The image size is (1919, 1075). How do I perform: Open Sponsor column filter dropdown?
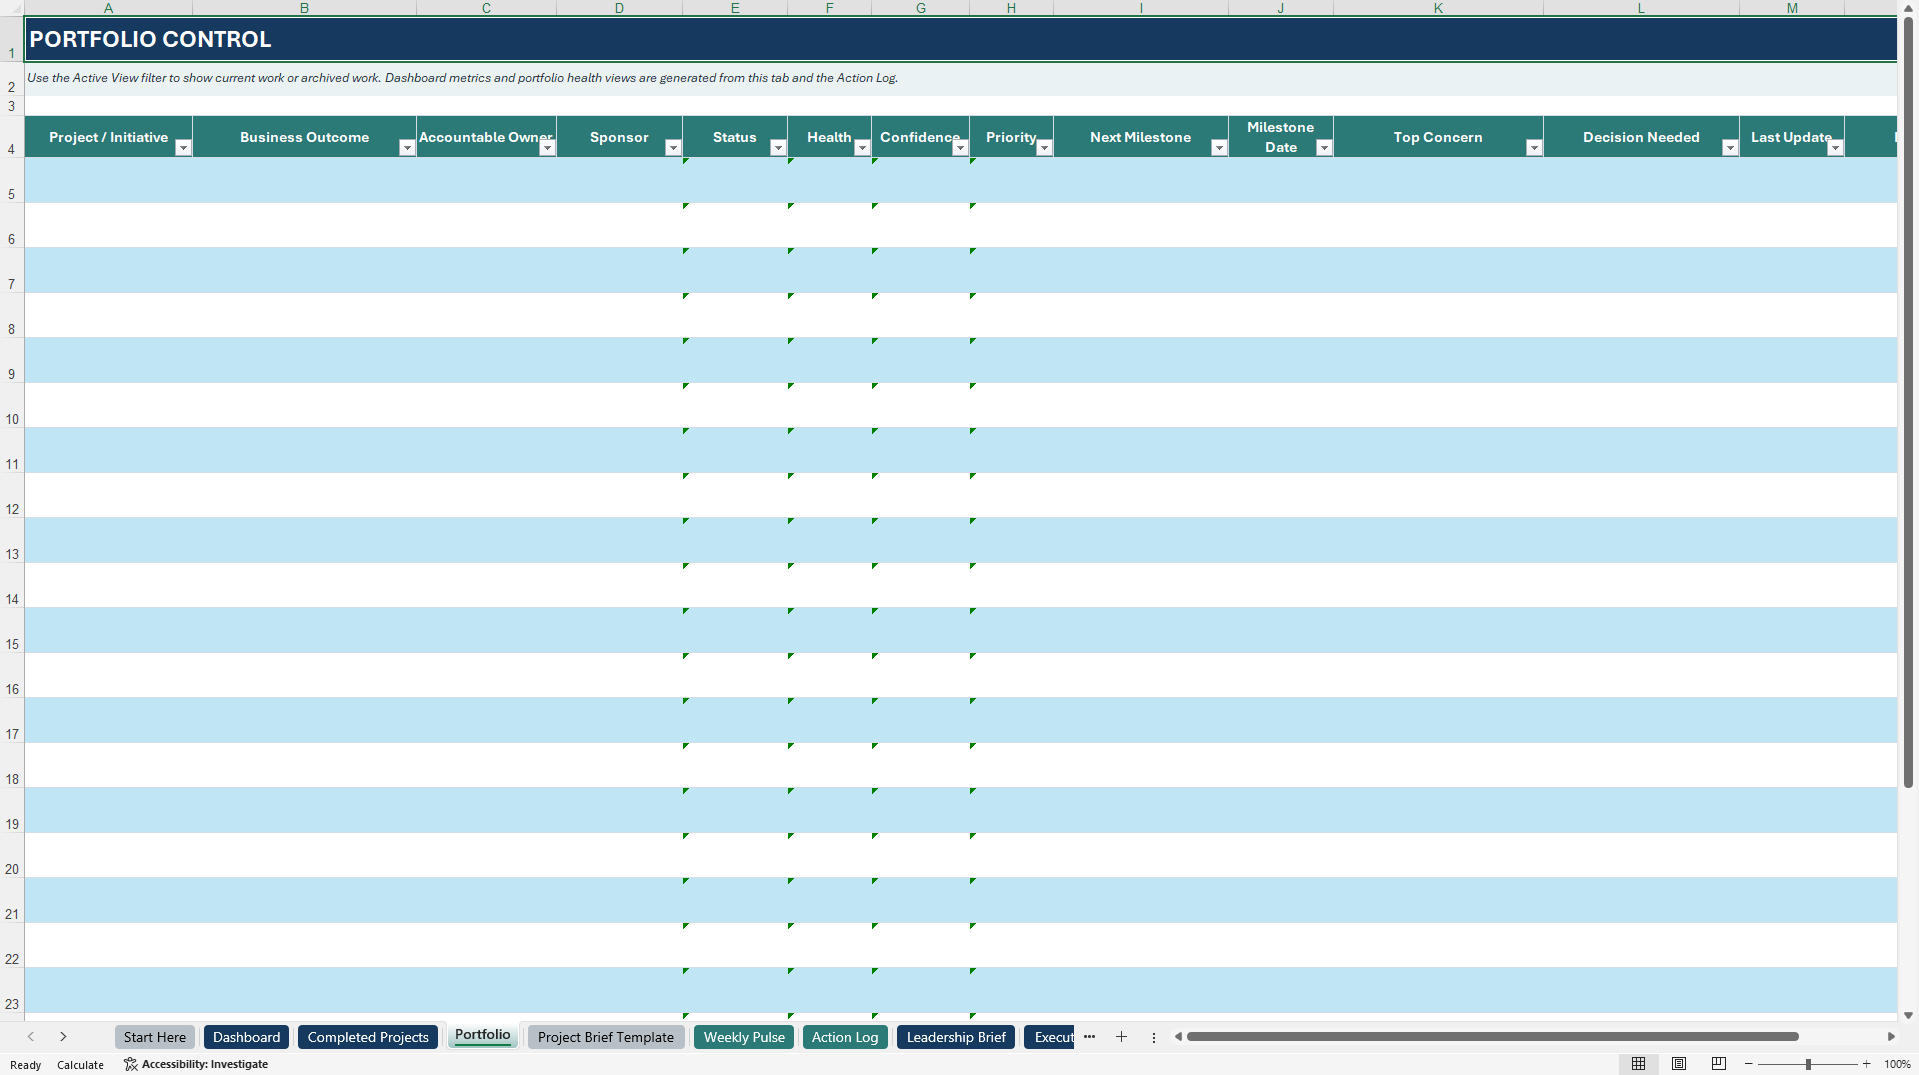(673, 148)
